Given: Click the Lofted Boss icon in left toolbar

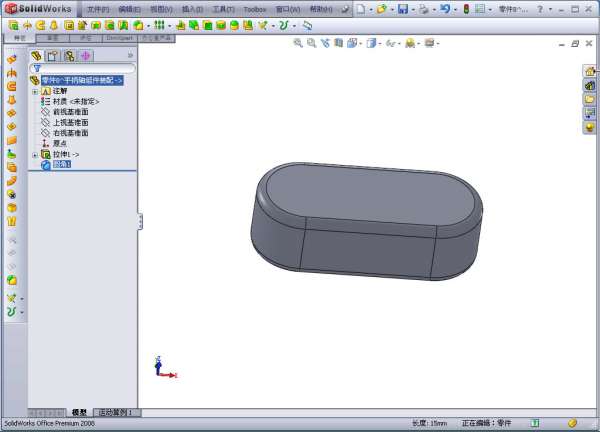Looking at the screenshot, I should tap(12, 100).
